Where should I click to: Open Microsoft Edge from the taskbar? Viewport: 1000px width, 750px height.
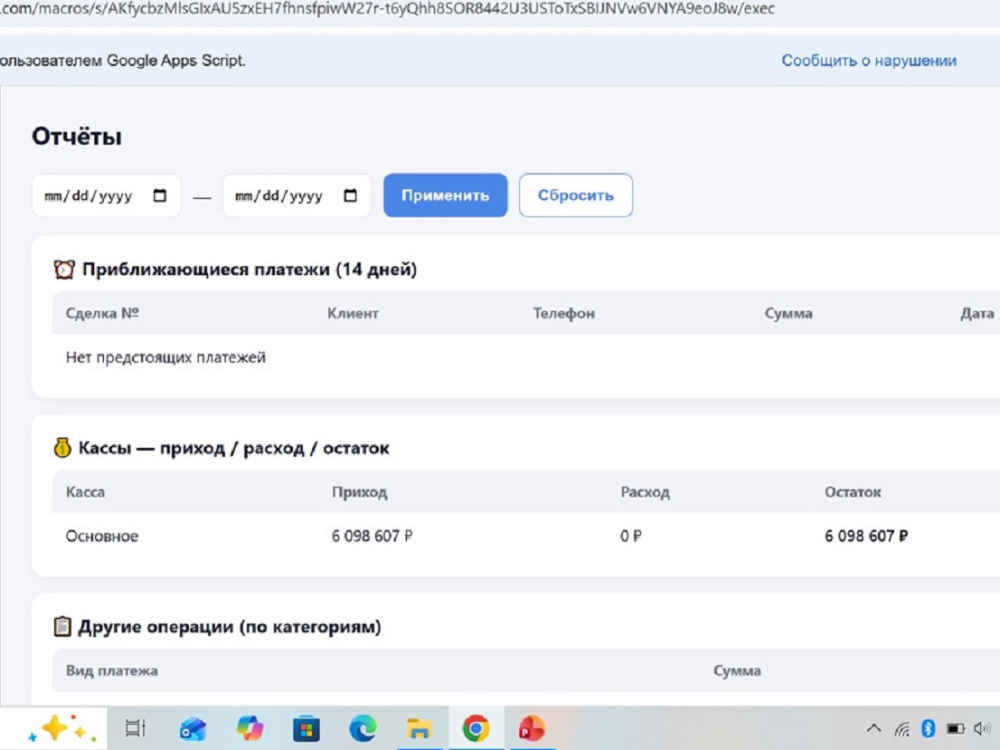[362, 728]
